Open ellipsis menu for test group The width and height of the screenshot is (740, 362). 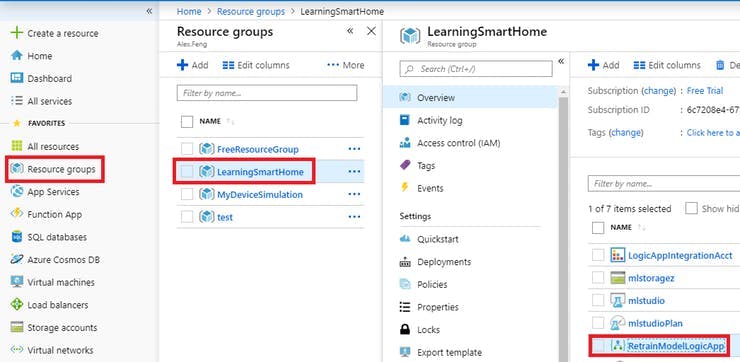point(354,217)
